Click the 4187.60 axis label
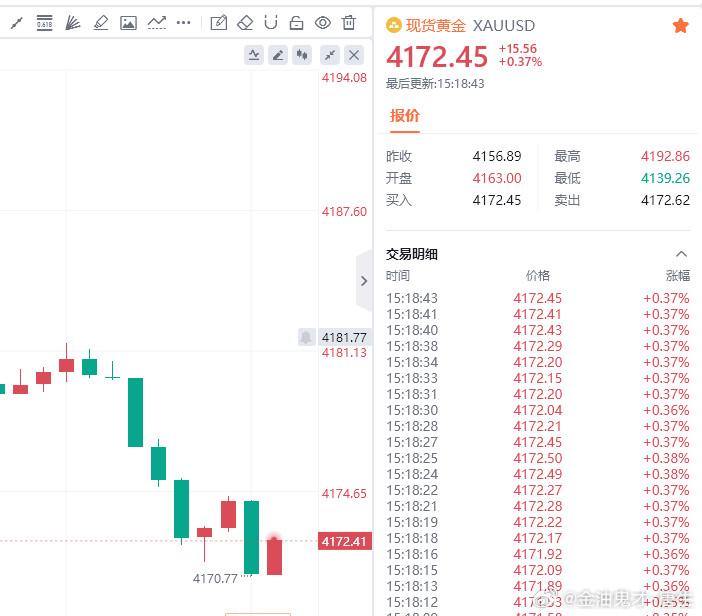Viewport: 702px width, 616px height. [x=344, y=211]
